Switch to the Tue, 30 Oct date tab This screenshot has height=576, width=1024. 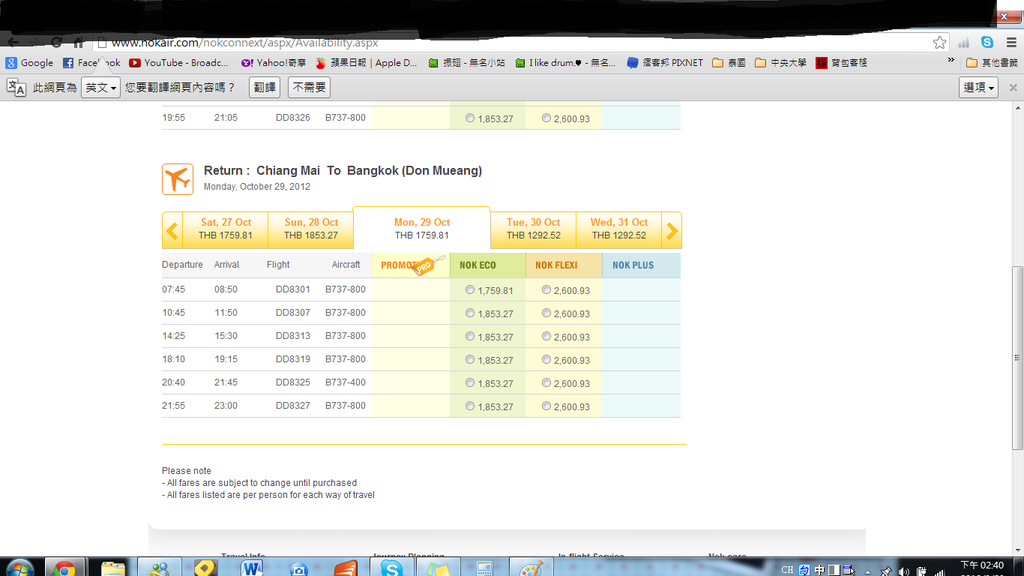[x=533, y=231]
